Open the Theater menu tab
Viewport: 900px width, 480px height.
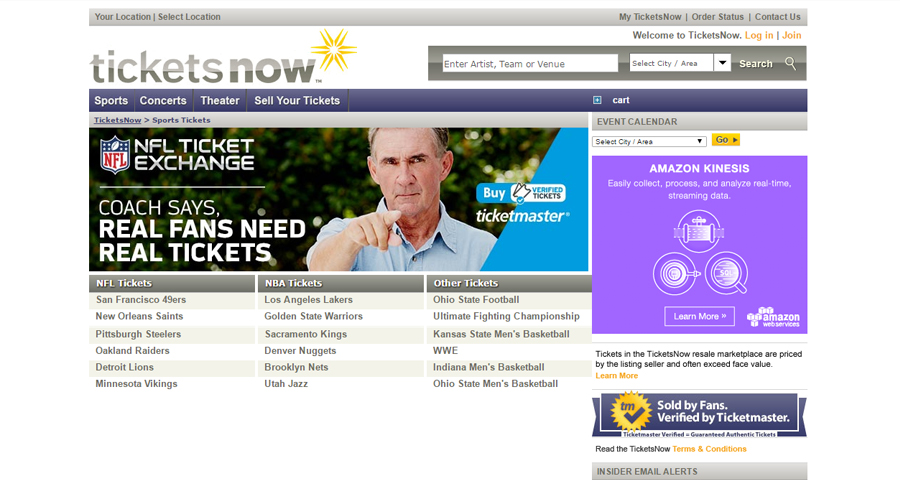pyautogui.click(x=220, y=100)
